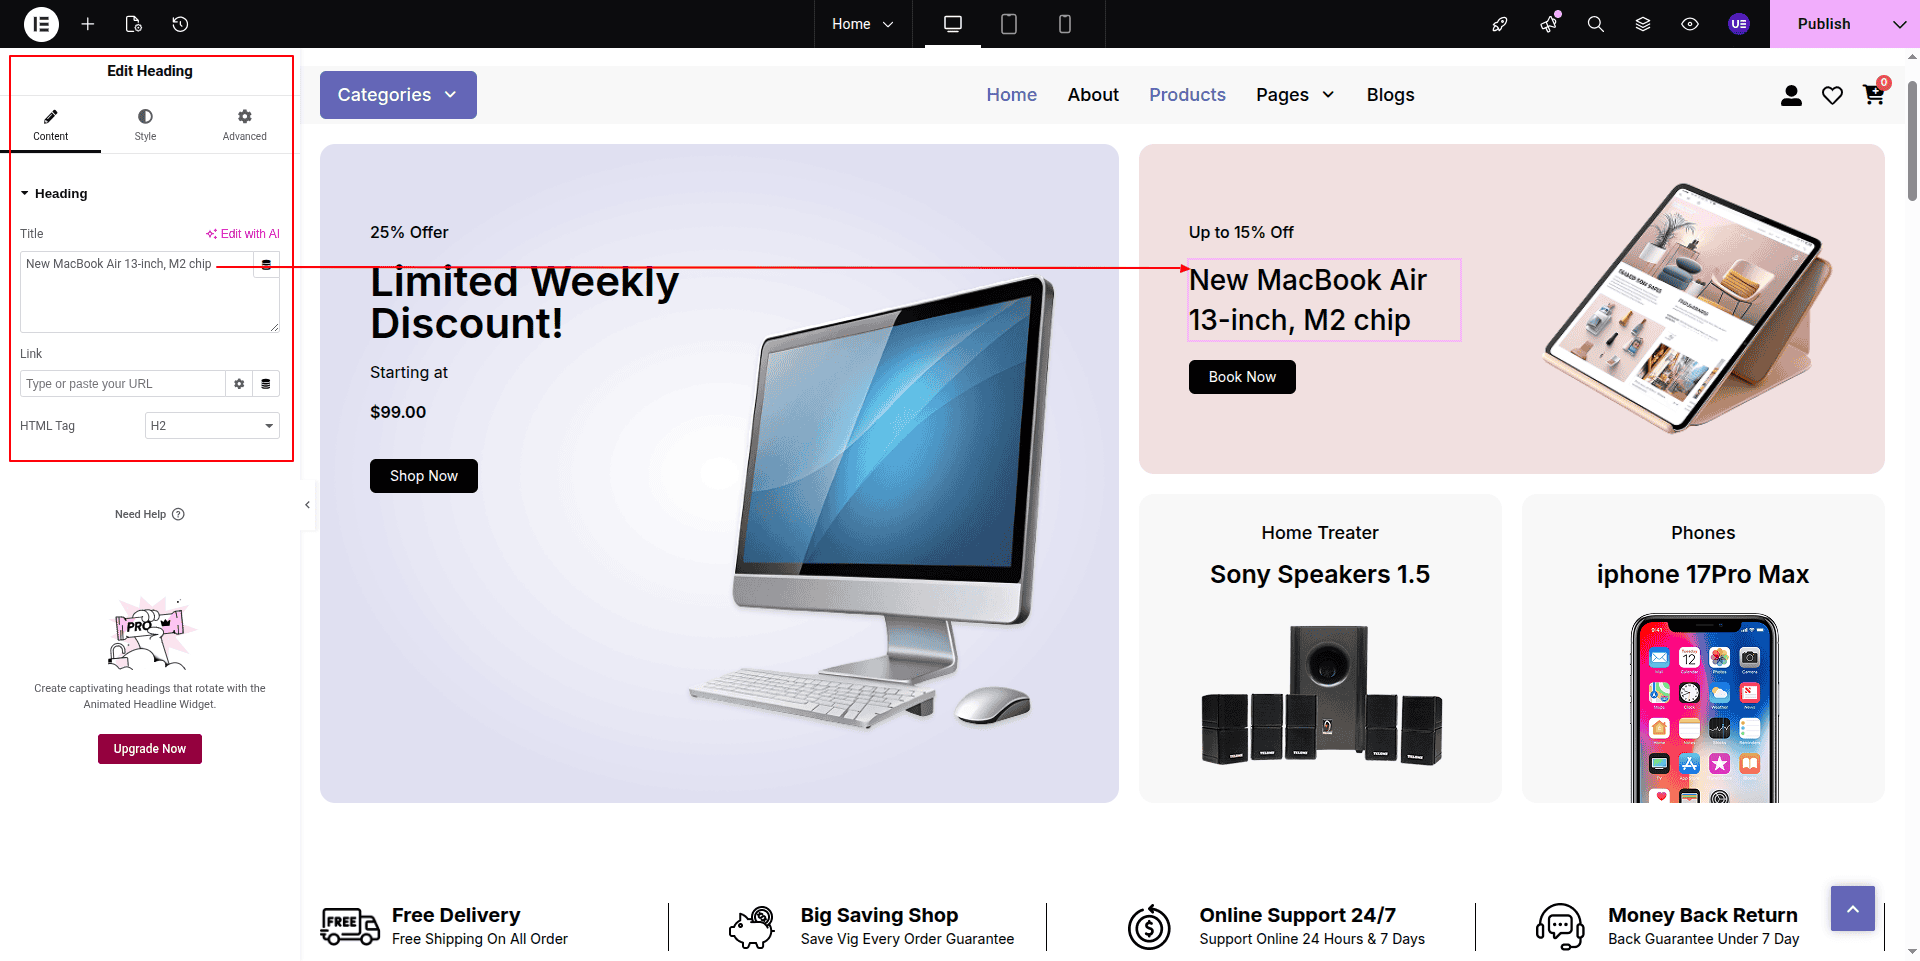Open the Elementor logo menu
The width and height of the screenshot is (1920, 961).
pos(41,24)
